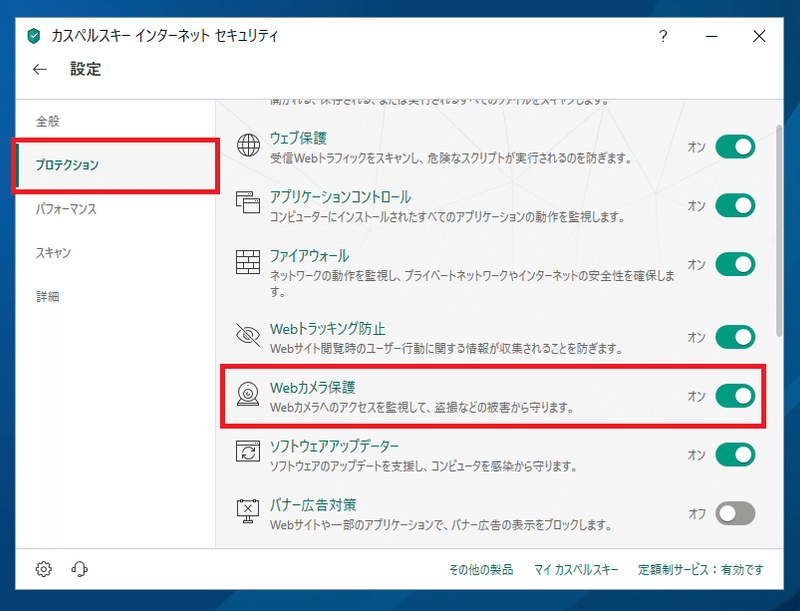Click the brick wall icon for ファイアウォール

point(248,262)
